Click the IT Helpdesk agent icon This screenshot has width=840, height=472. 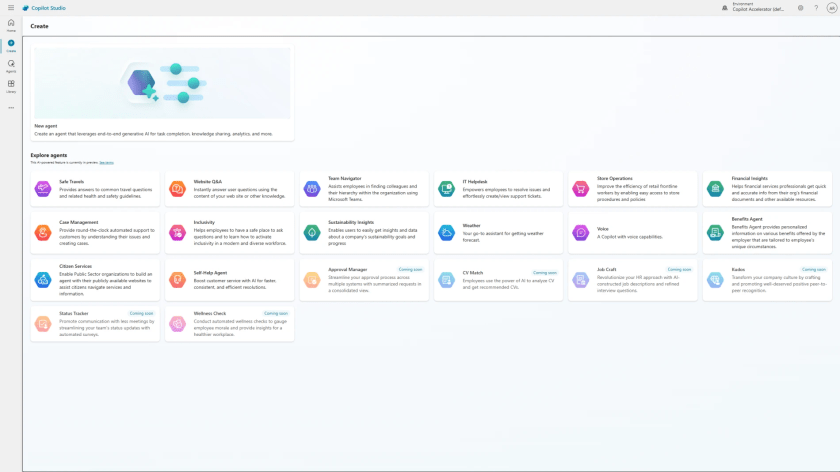tap(447, 188)
